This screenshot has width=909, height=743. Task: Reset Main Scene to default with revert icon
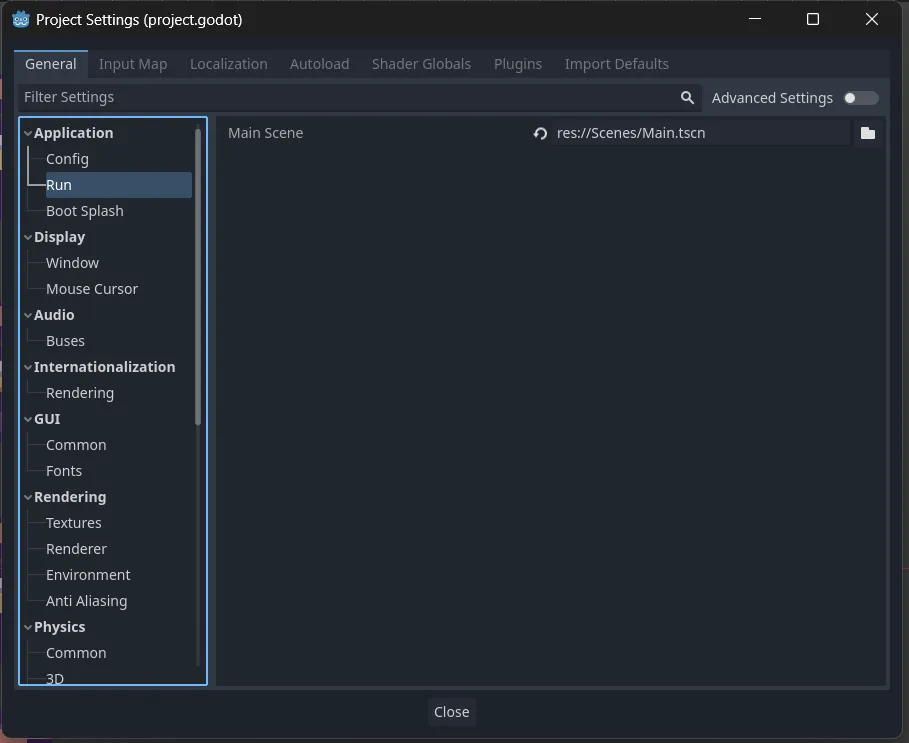[540, 133]
